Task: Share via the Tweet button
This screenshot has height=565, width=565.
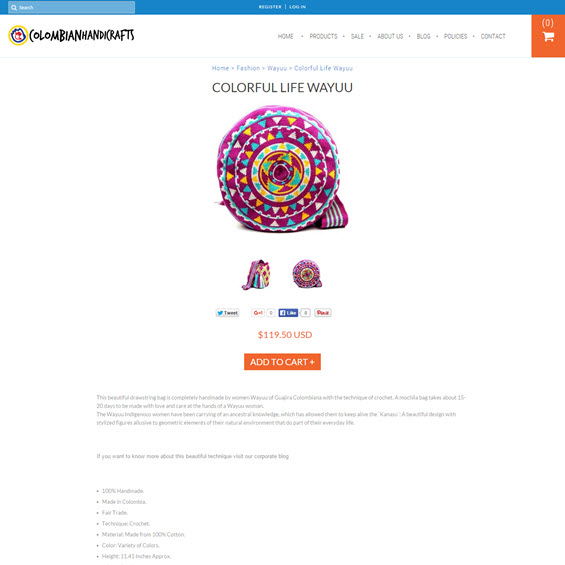Action: [227, 313]
